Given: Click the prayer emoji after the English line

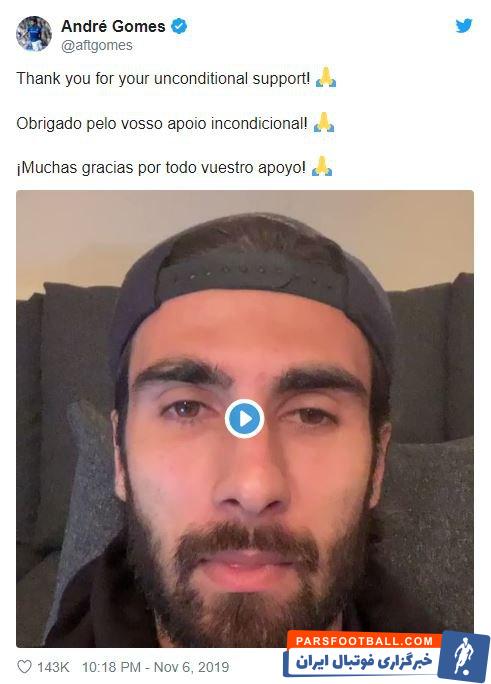Looking at the screenshot, I should [x=326, y=78].
